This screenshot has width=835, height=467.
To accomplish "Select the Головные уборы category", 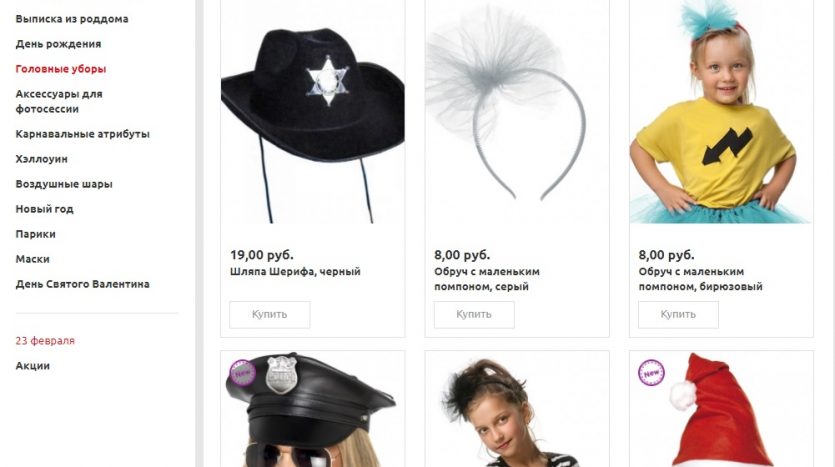I will coord(61,69).
